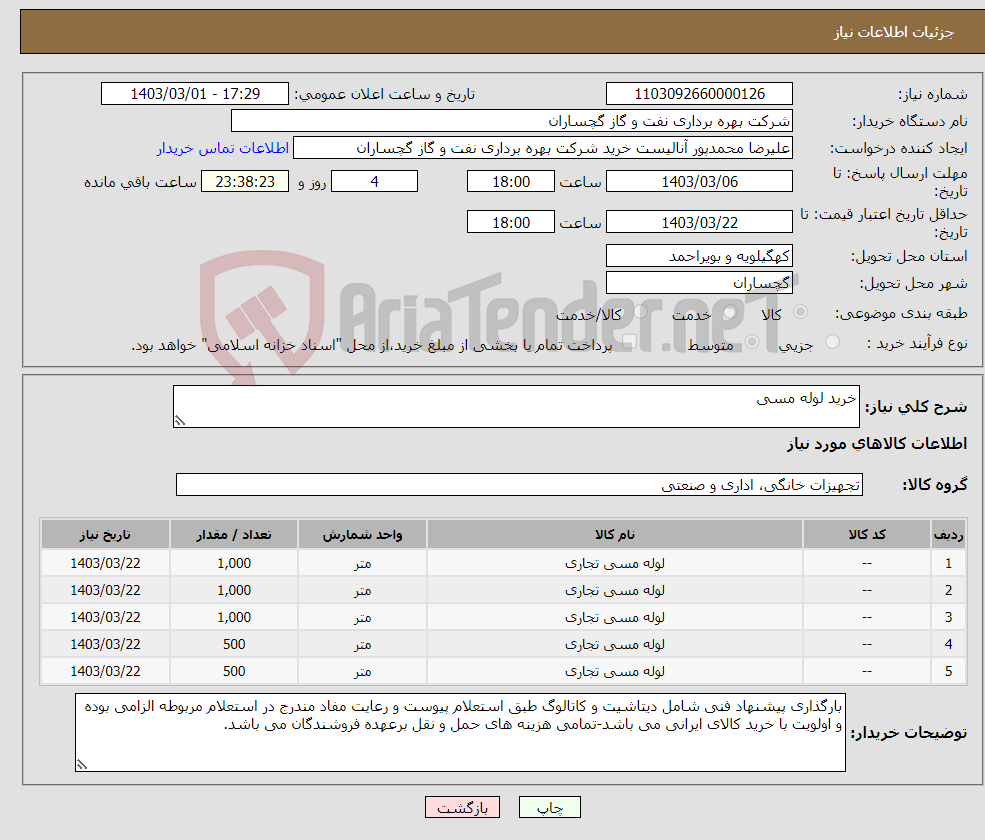Click the buyer notes textarea resize handle
This screenshot has height=840, width=985.
tap(82, 765)
